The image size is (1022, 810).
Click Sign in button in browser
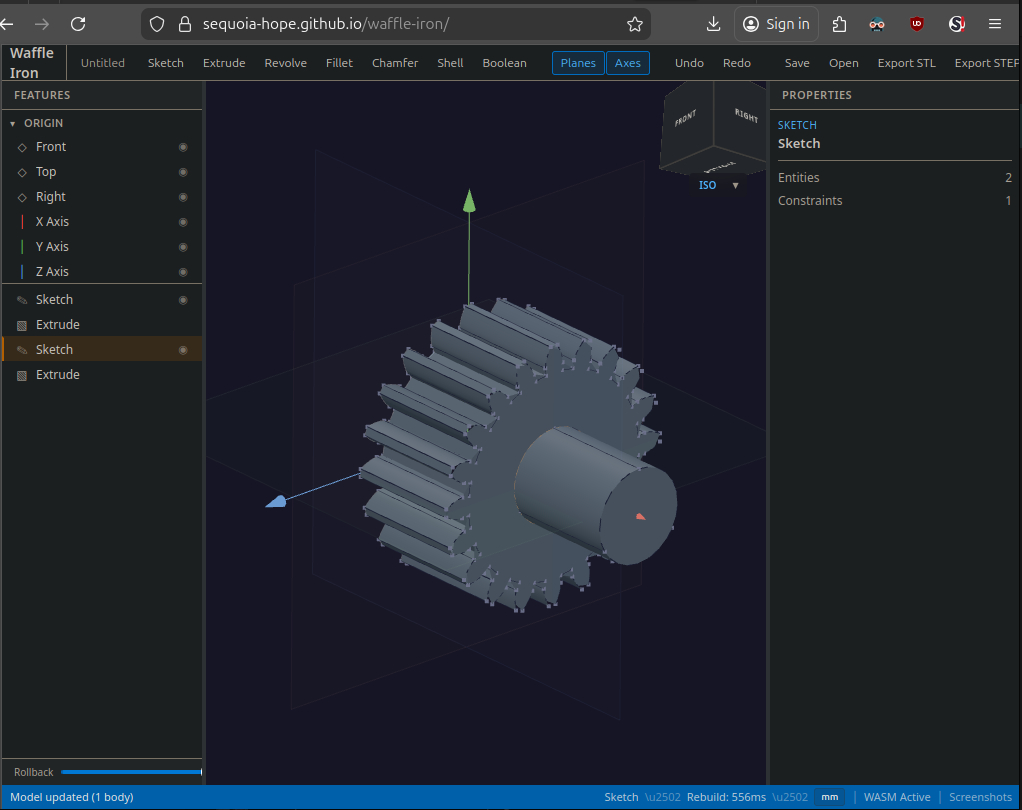tap(776, 24)
